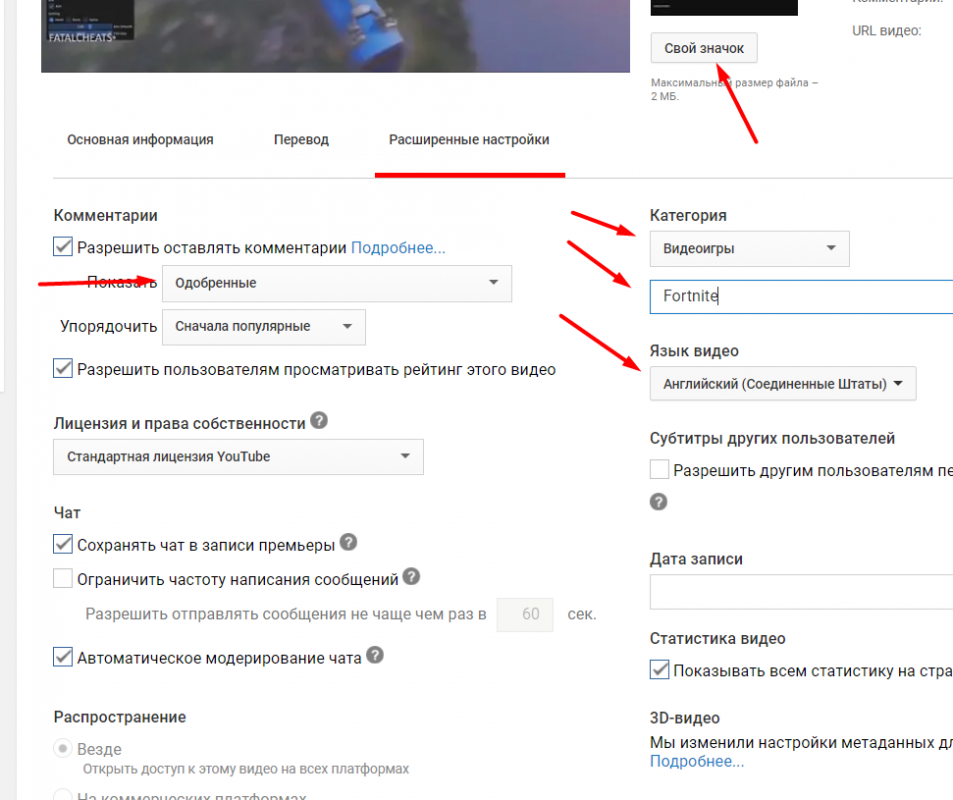The image size is (953, 800).
Task: Click the '3D-видео' heading
Action: 685,718
